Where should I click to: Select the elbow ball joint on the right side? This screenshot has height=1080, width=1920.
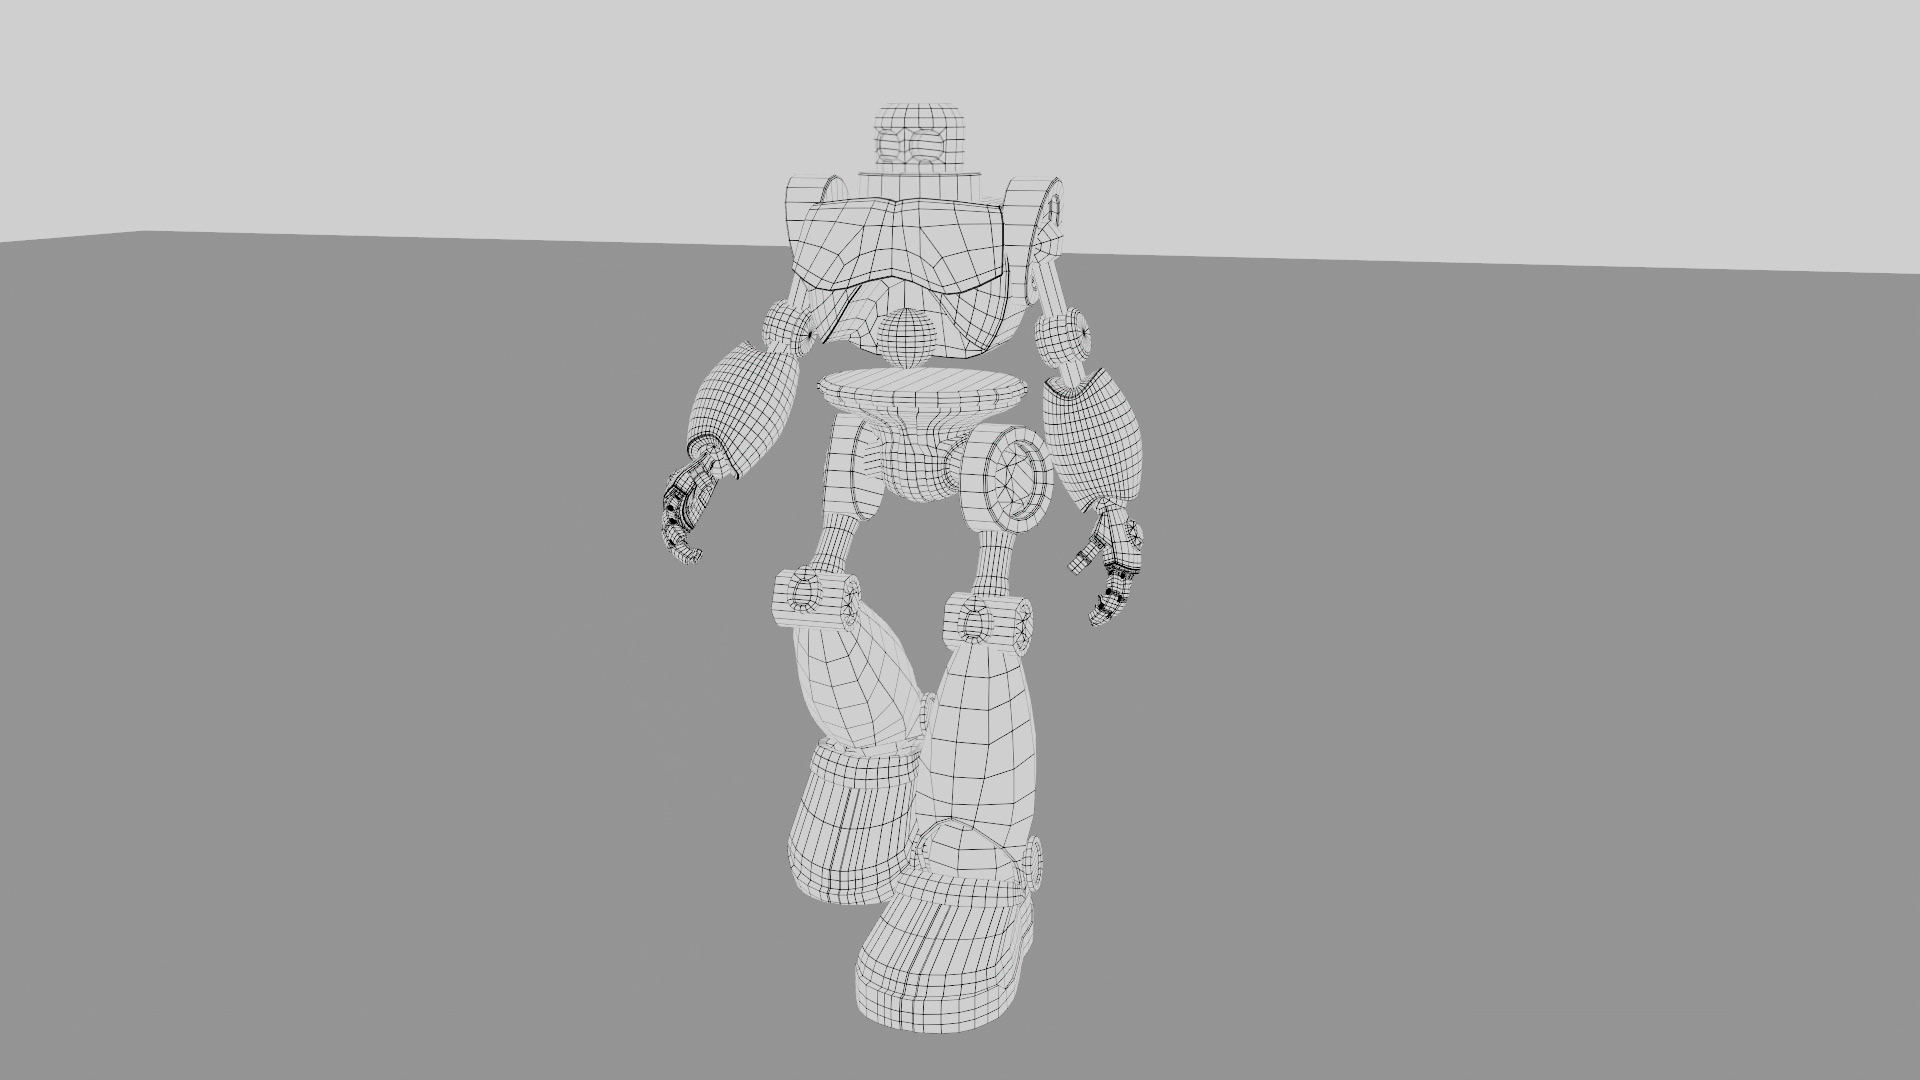coord(1062,338)
